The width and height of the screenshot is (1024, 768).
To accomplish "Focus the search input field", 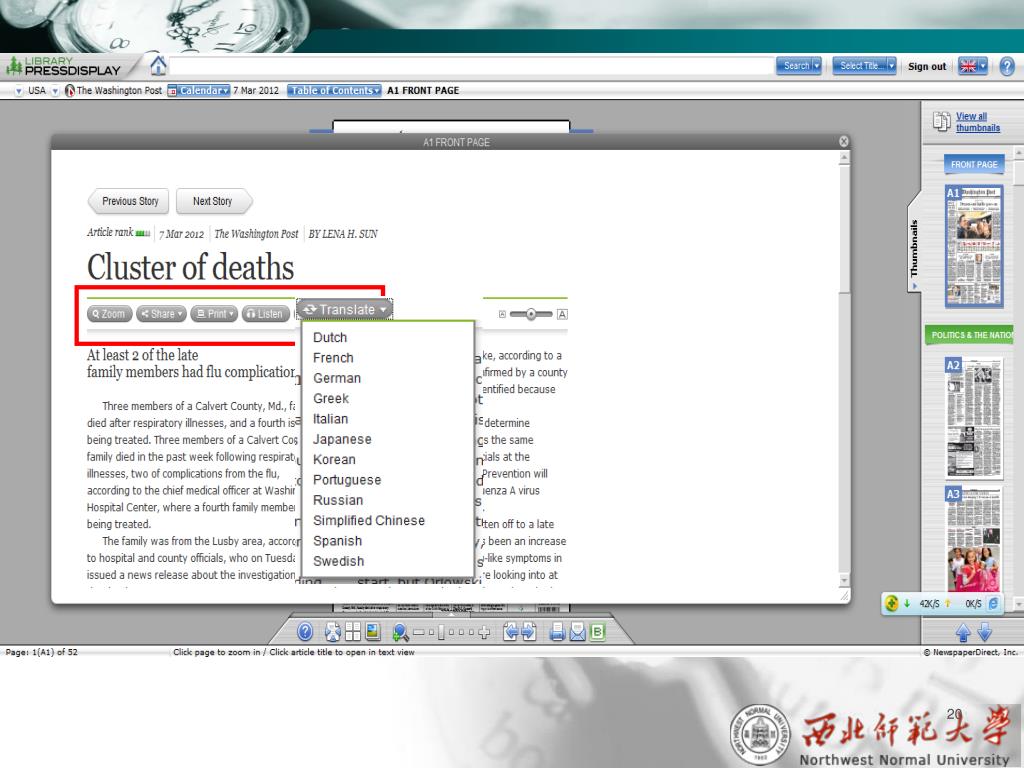I will pyautogui.click(x=472, y=66).
